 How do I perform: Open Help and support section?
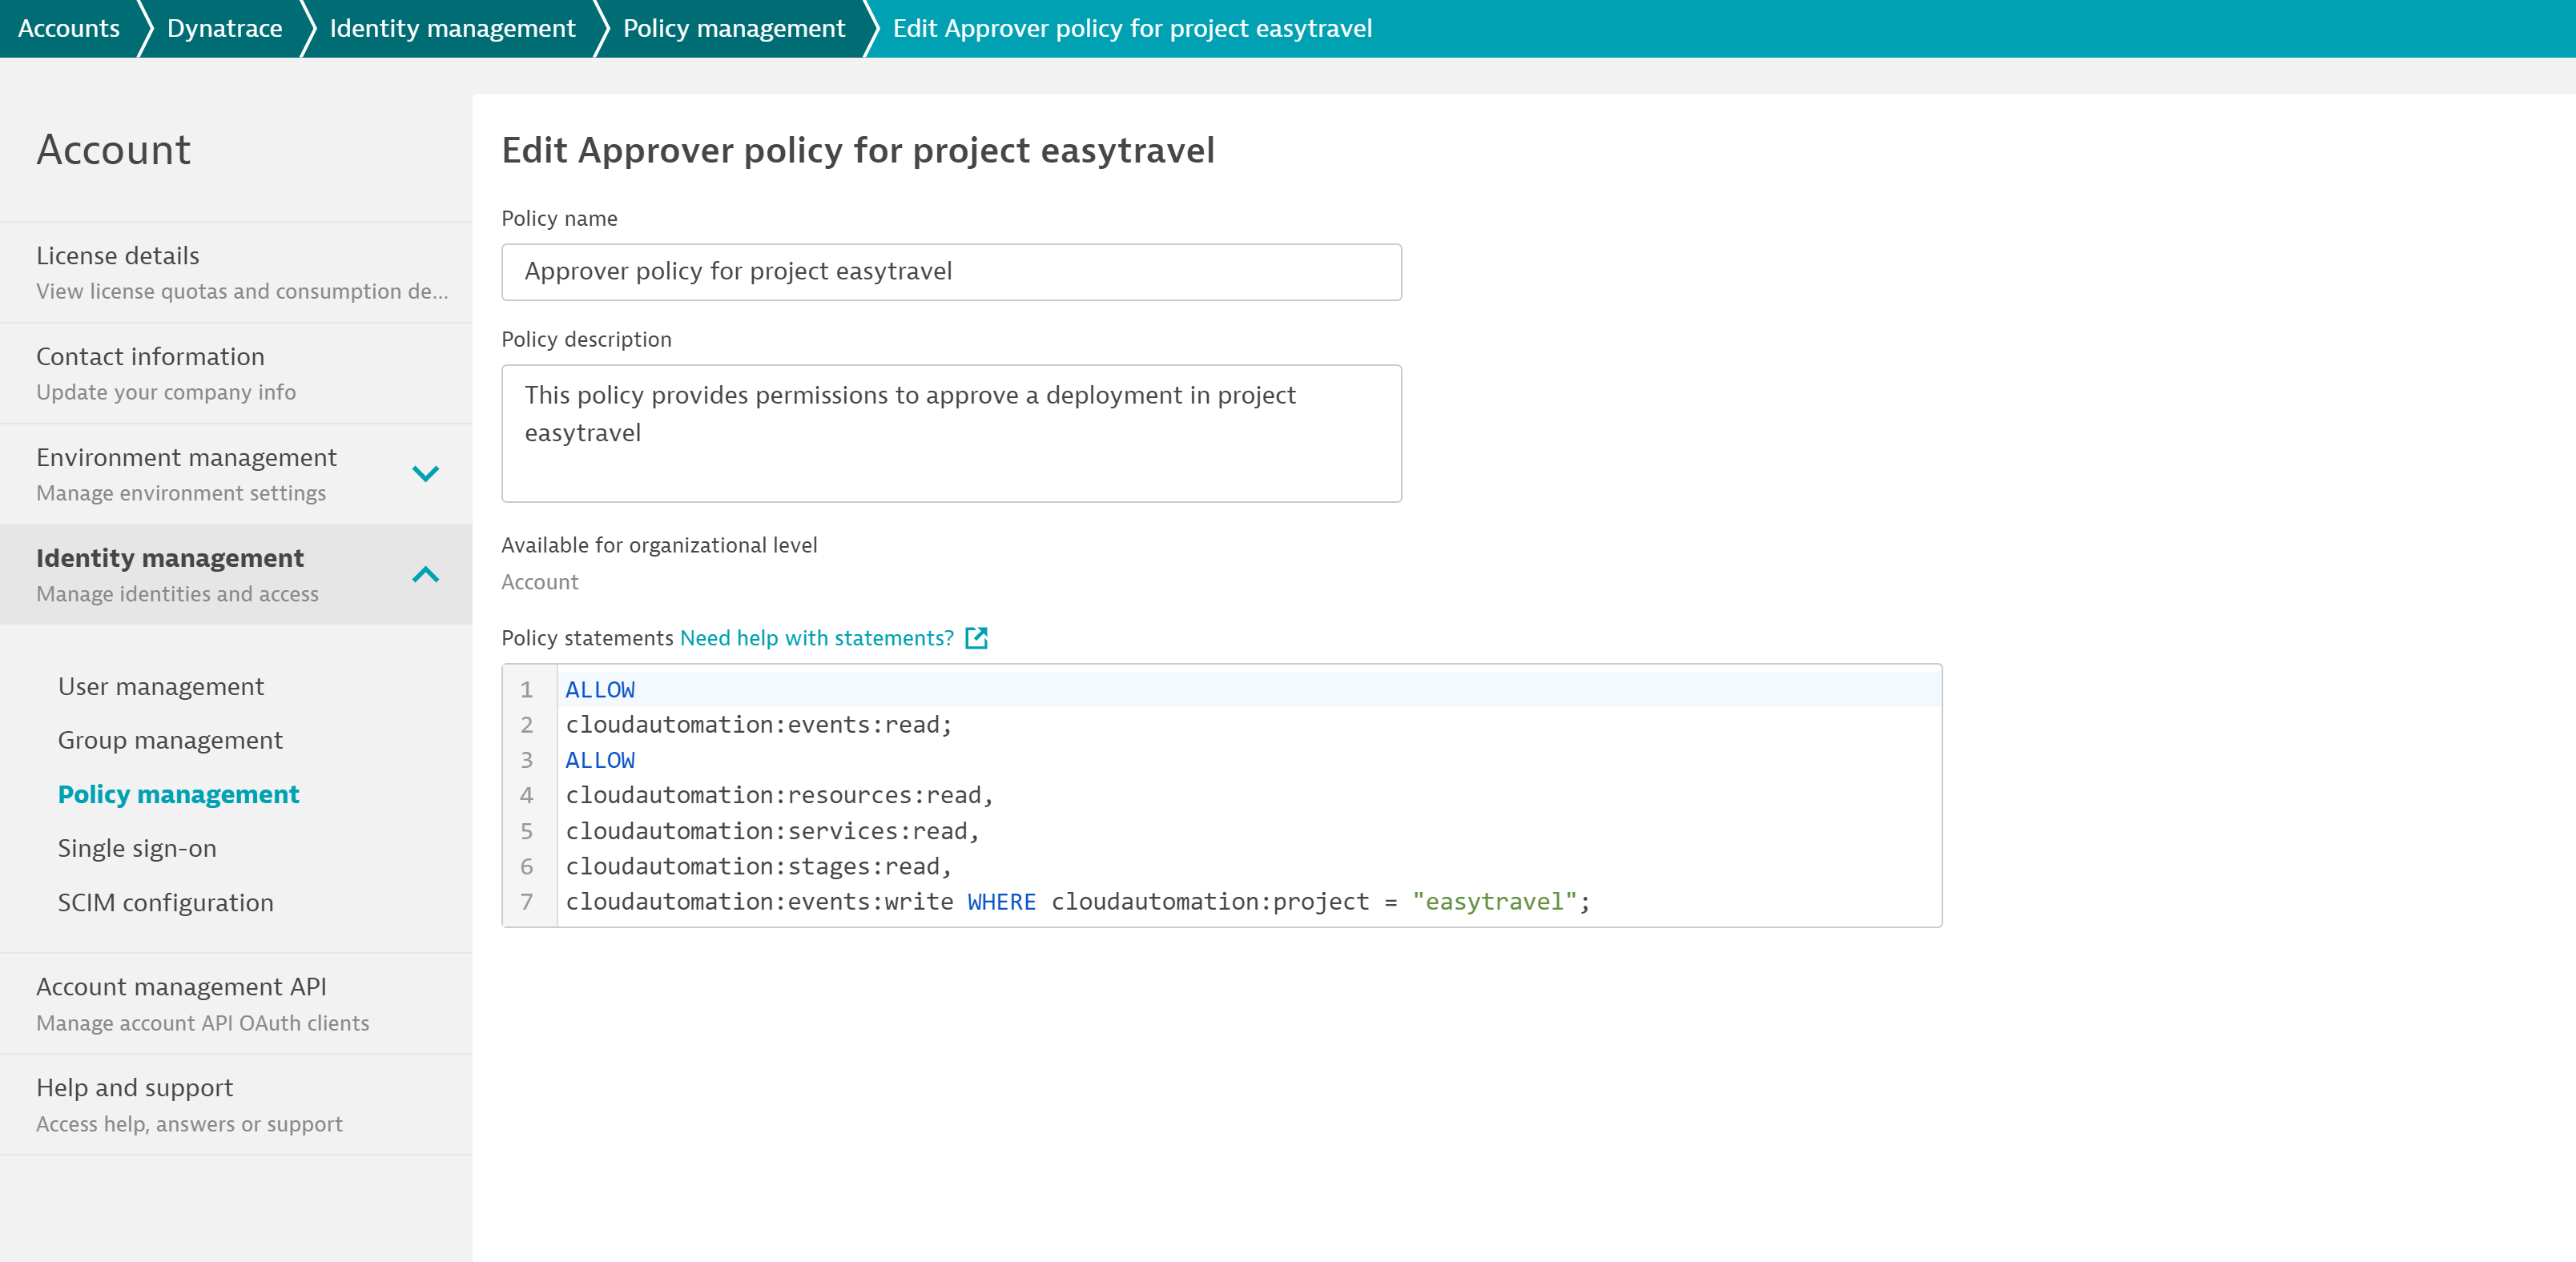(x=236, y=1104)
